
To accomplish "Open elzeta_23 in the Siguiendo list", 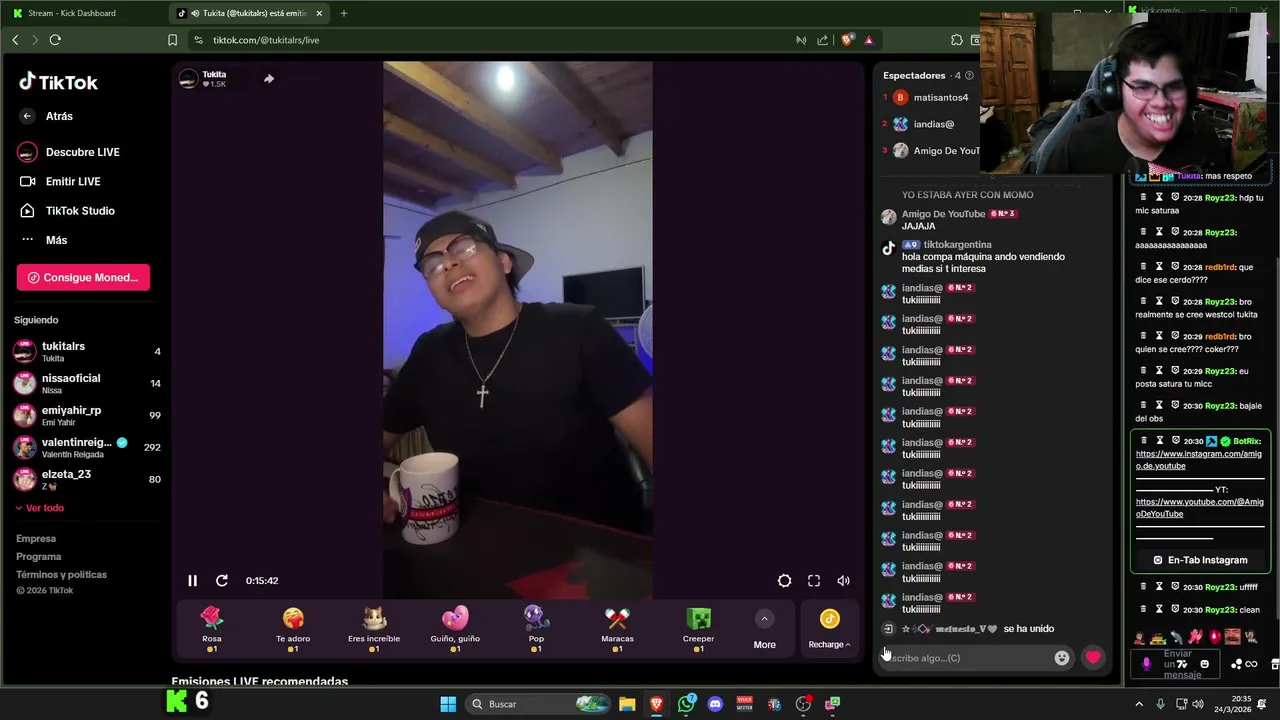I will point(86,479).
